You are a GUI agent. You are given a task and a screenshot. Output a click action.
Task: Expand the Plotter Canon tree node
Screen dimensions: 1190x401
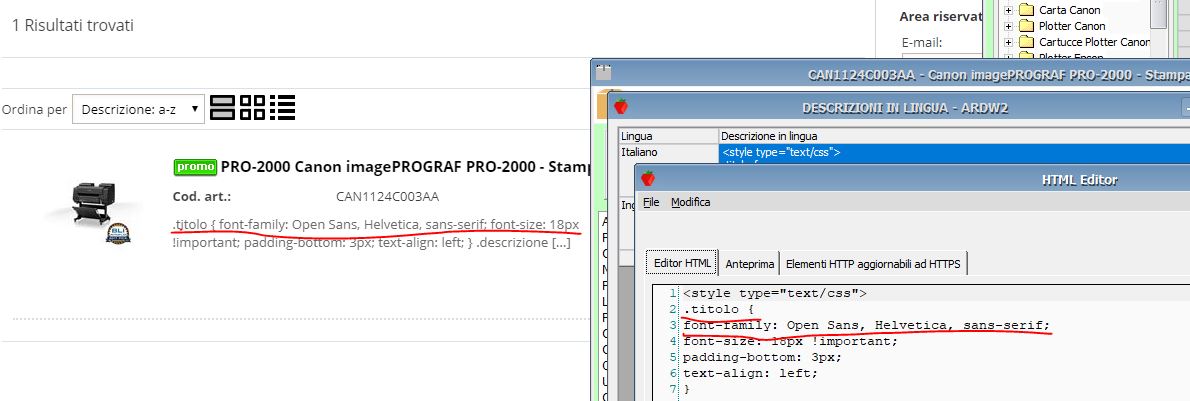point(1009,27)
